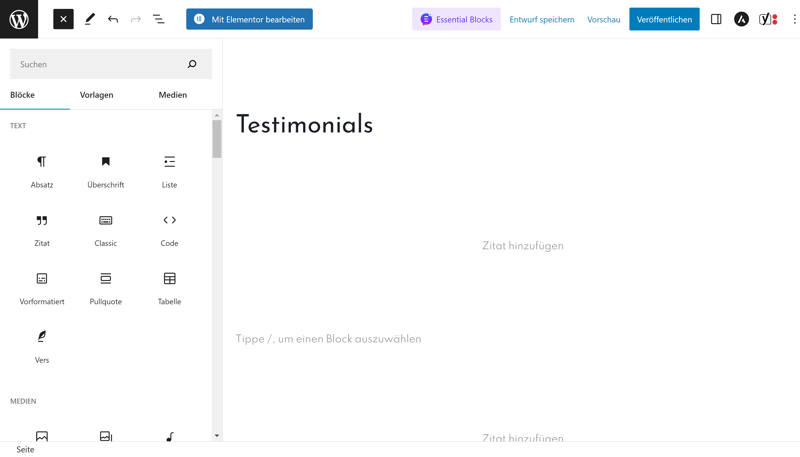The height and width of the screenshot is (457, 800).
Task: Click the Veröffentlichen button
Action: tap(664, 19)
